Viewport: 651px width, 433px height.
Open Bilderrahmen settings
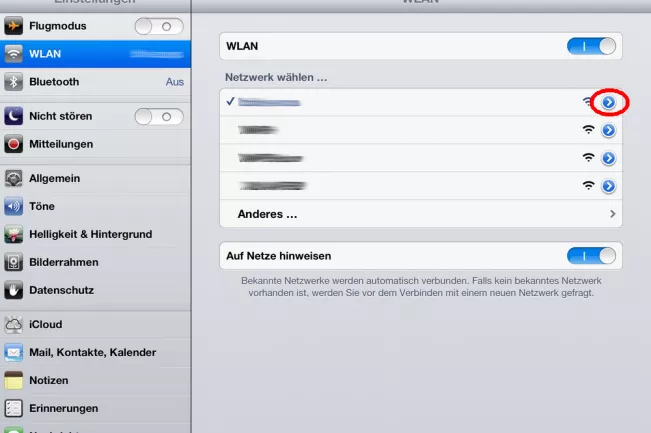95,262
